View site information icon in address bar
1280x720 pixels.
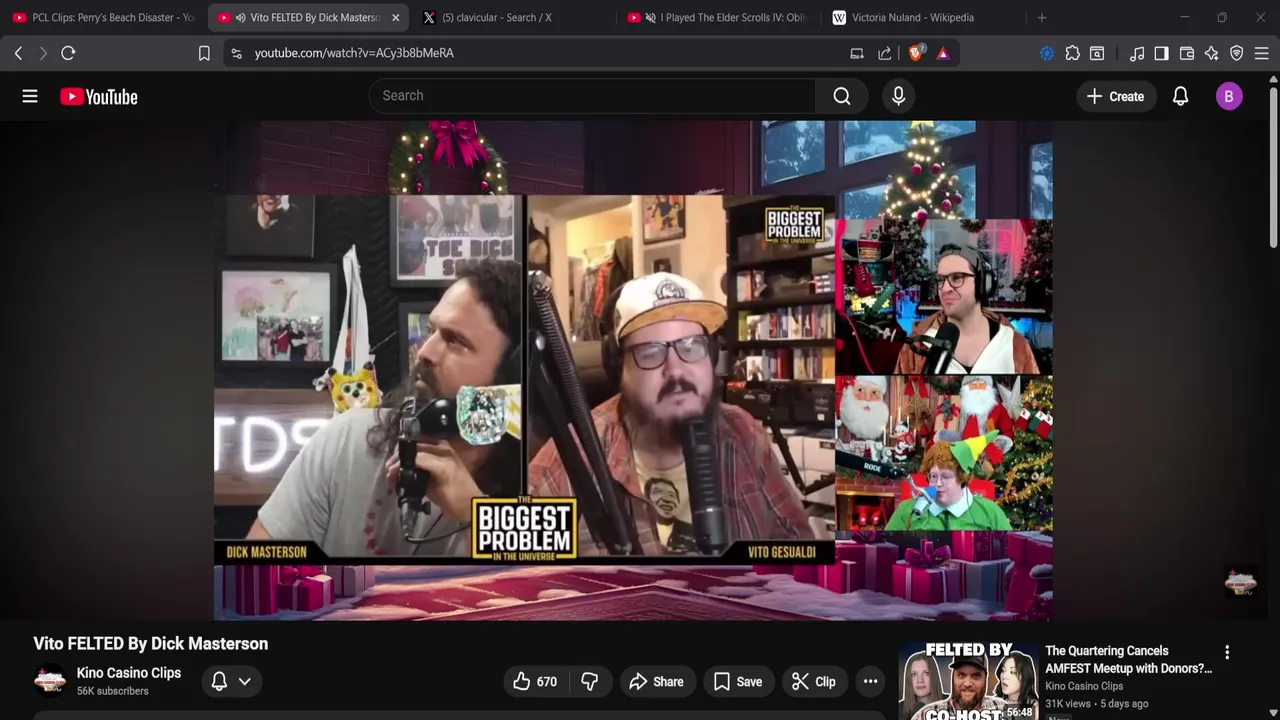point(236,53)
